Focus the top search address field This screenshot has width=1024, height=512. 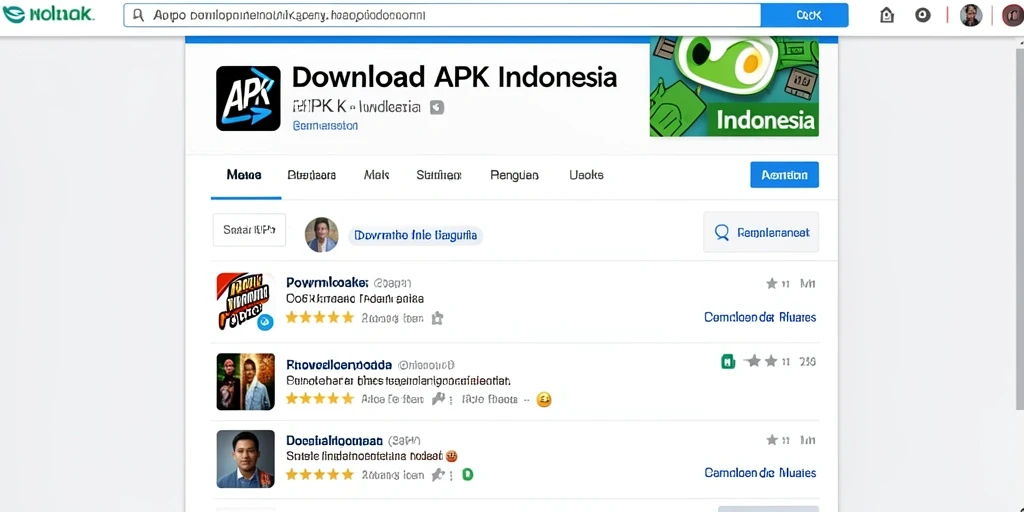442,15
